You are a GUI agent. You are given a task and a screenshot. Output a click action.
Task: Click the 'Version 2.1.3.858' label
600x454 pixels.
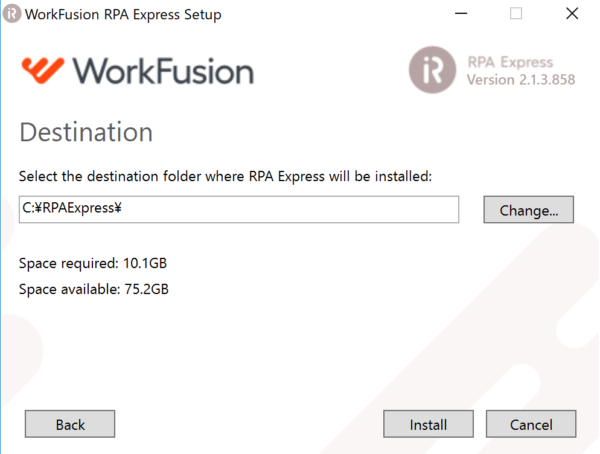pyautogui.click(x=521, y=80)
